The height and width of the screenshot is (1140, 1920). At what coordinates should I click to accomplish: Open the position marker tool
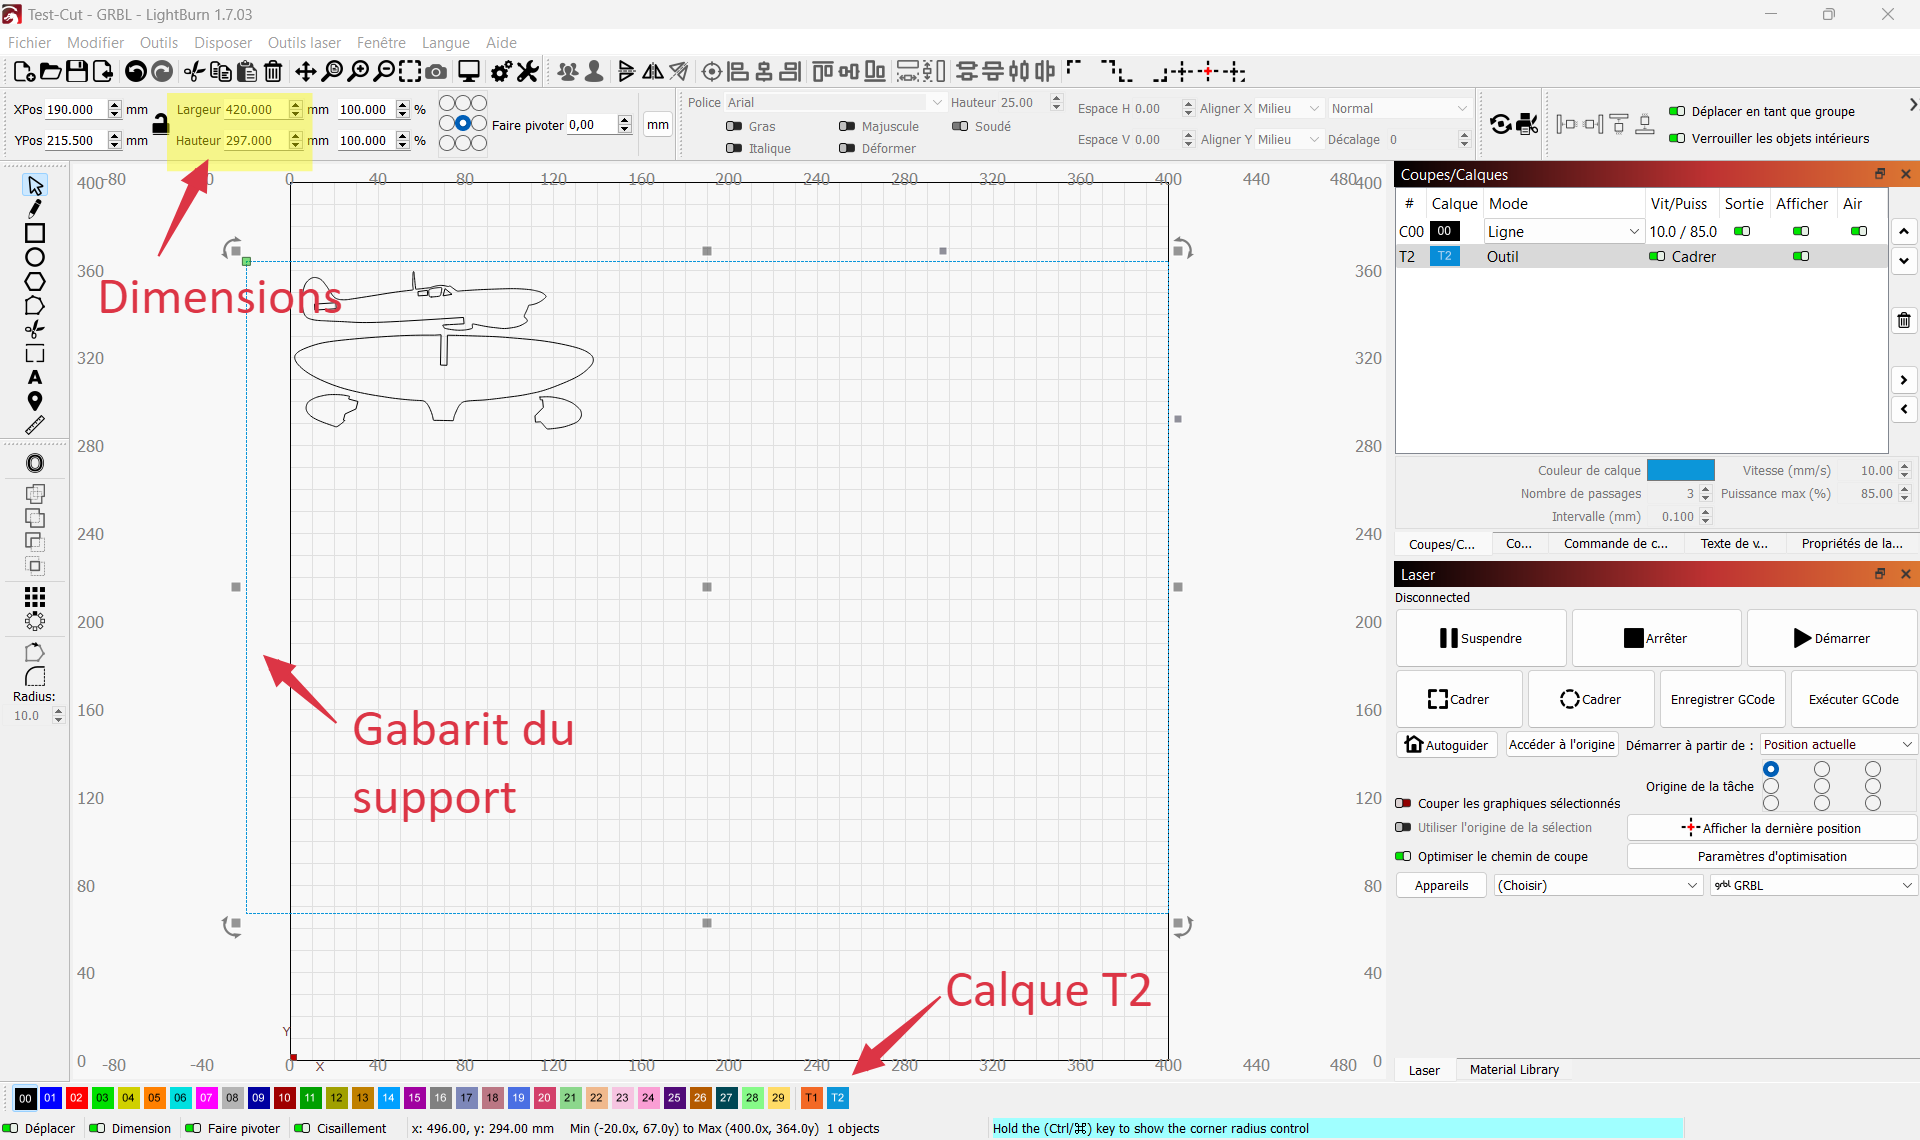(35, 401)
